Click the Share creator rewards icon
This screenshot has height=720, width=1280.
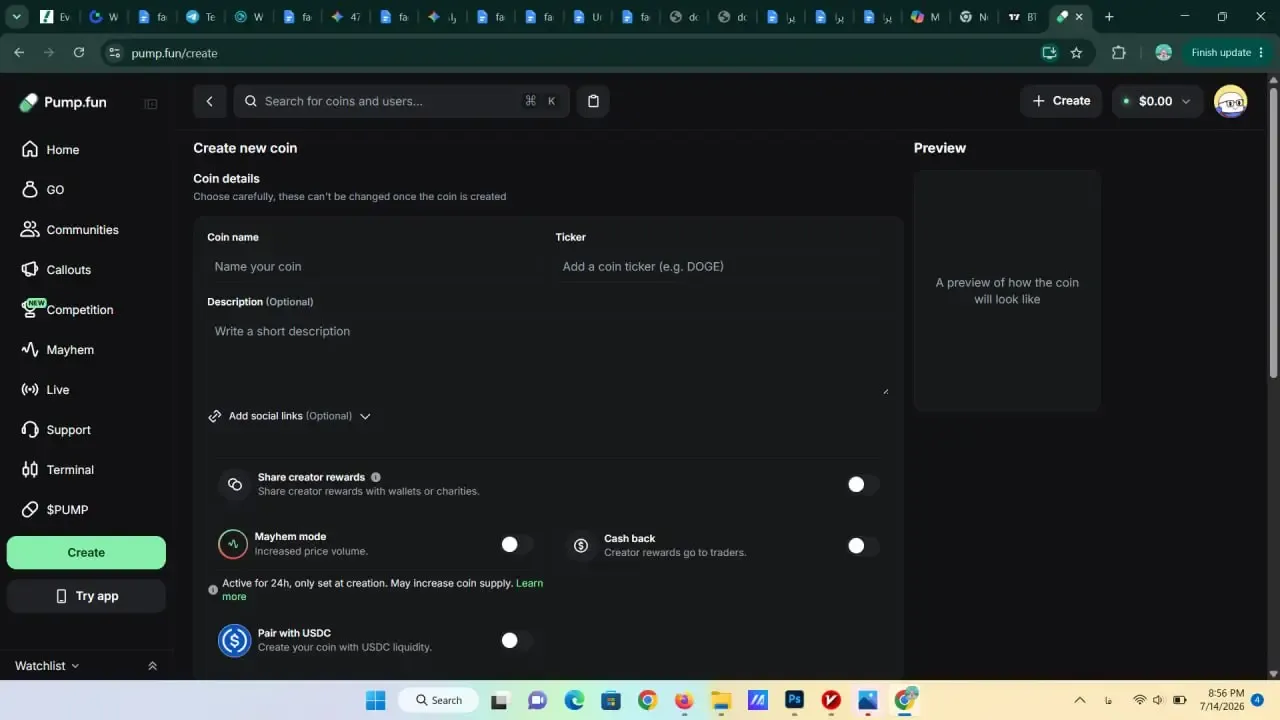235,485
